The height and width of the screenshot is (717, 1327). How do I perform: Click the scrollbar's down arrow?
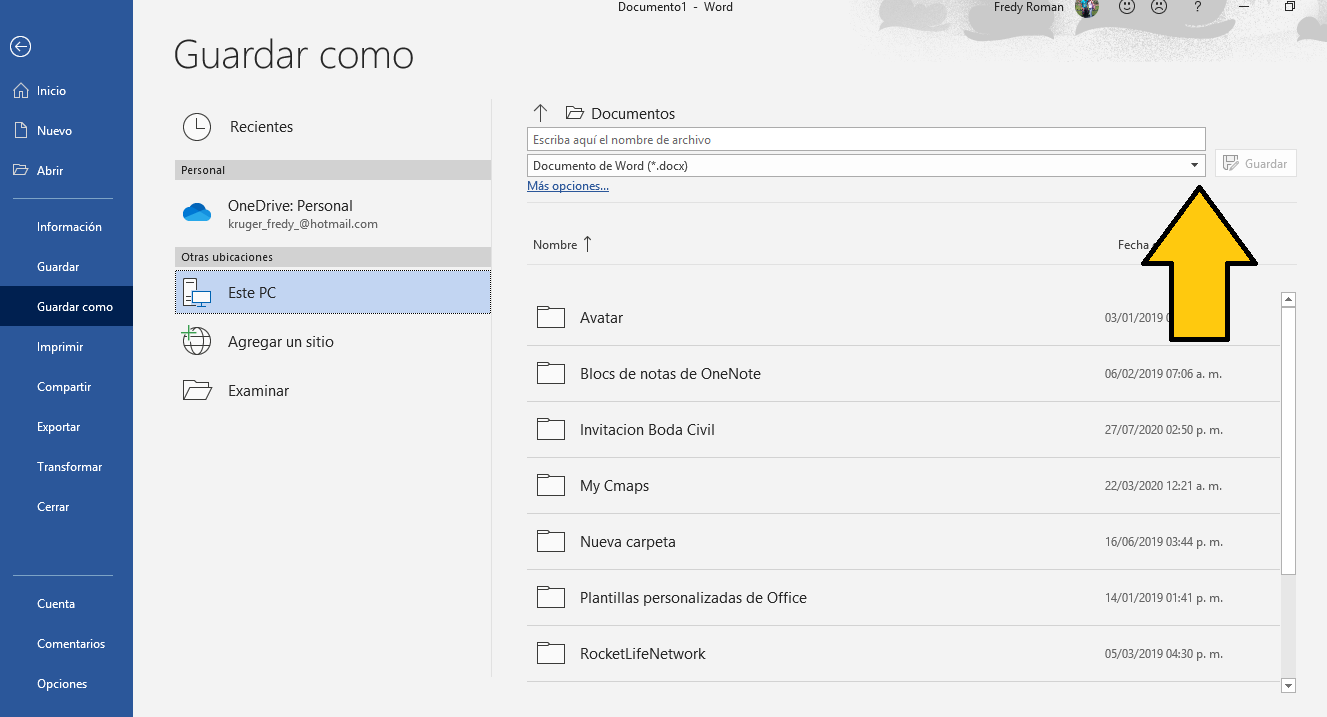tap(1288, 686)
